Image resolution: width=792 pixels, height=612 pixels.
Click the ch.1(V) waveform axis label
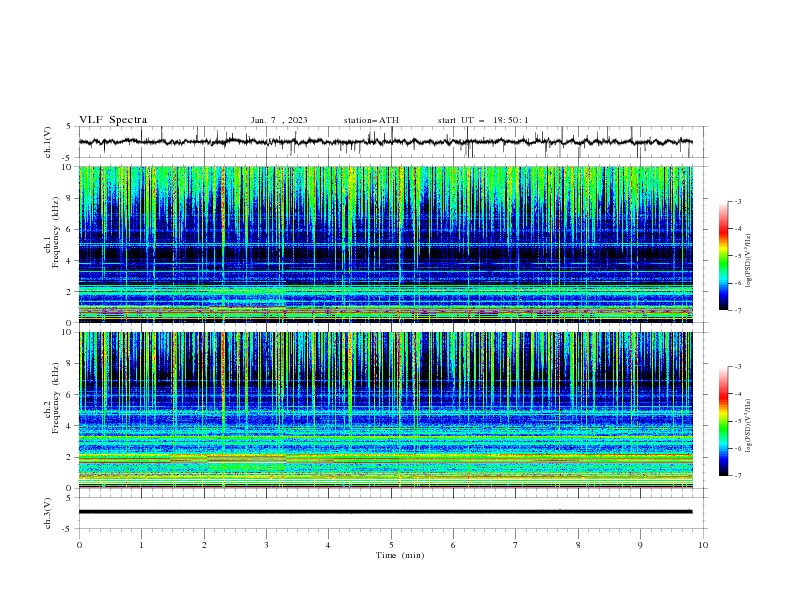(48, 142)
